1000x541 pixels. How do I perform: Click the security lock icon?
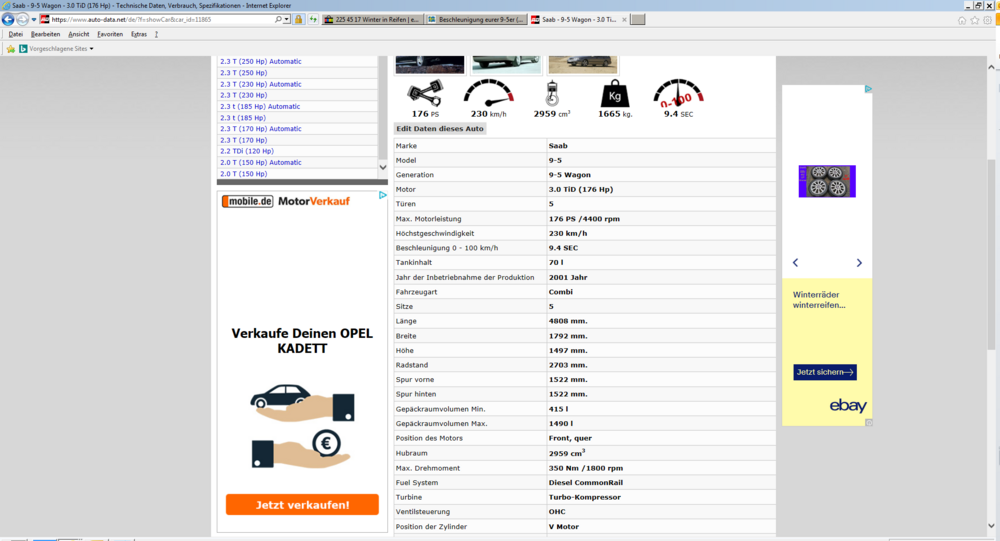pos(298,20)
